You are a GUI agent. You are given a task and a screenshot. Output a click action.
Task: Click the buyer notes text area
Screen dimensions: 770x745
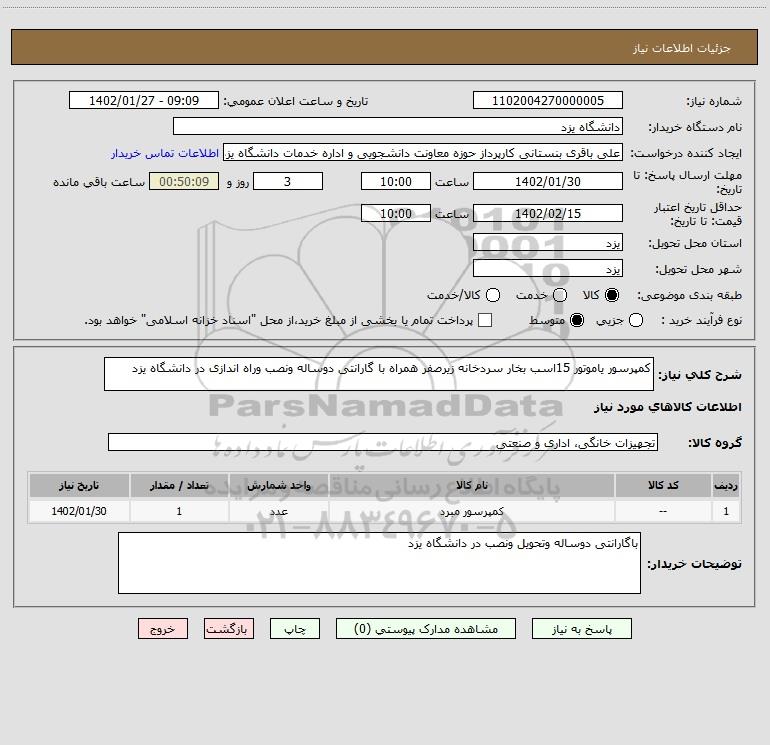379,563
